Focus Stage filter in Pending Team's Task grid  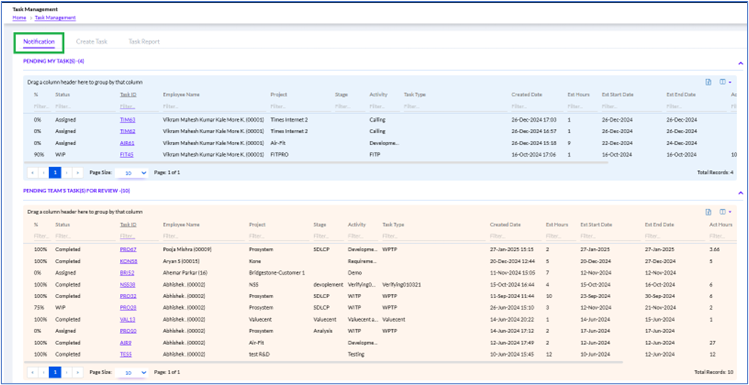(328, 236)
